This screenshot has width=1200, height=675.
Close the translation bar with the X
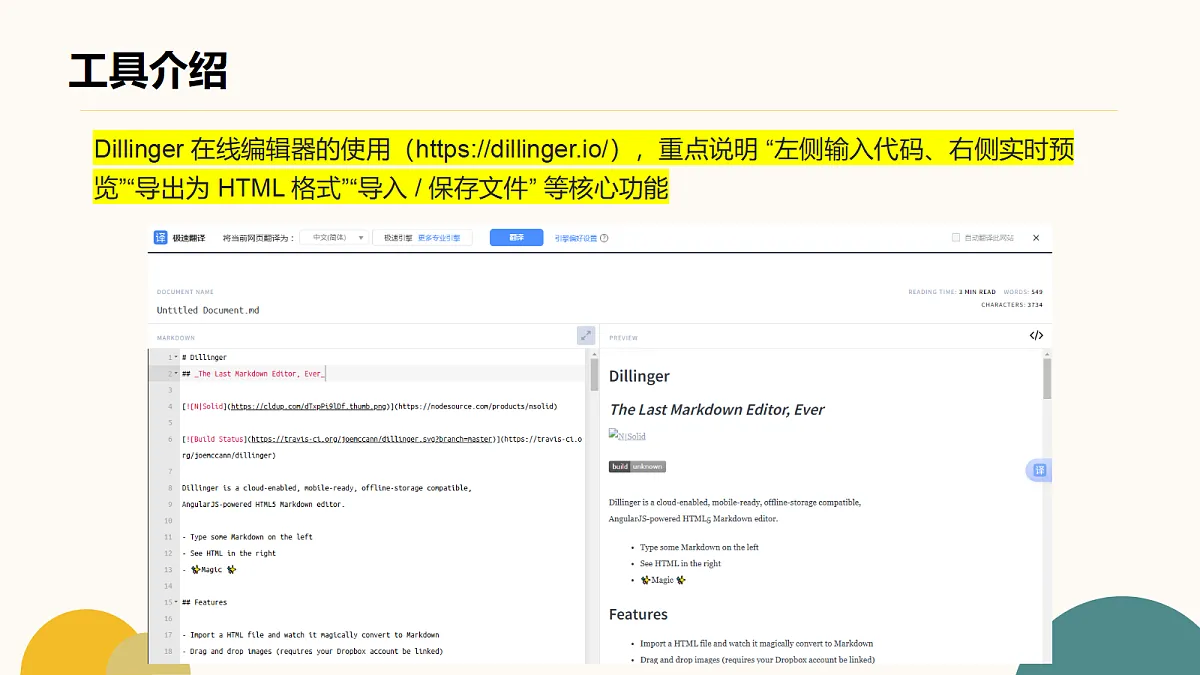tap(1036, 238)
